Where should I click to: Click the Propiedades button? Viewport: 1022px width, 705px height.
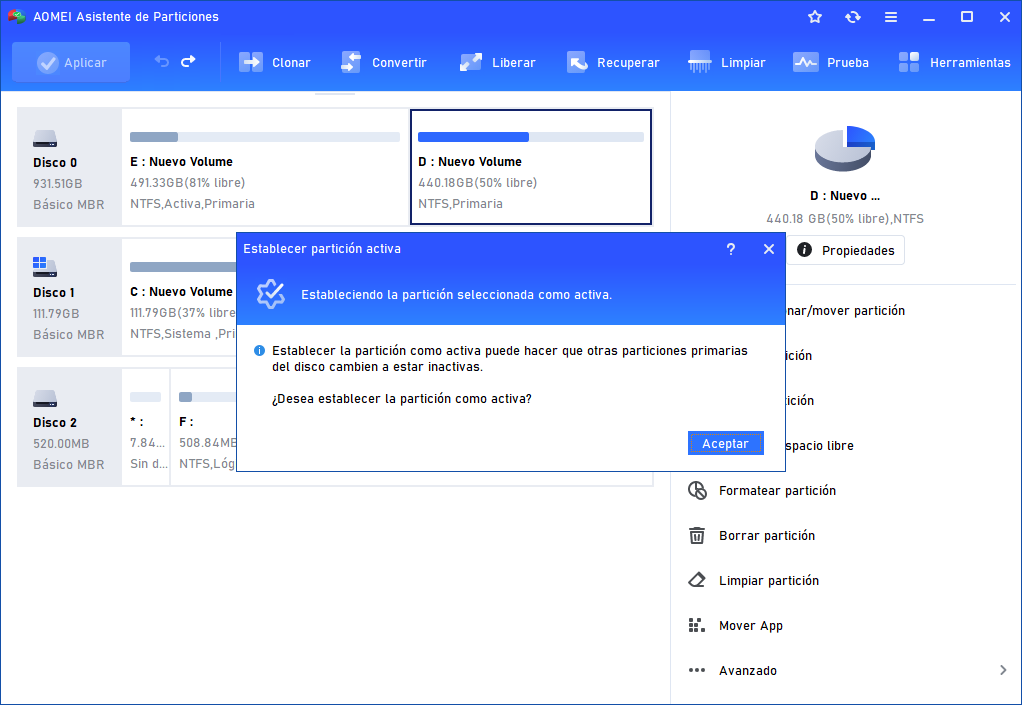tap(845, 250)
